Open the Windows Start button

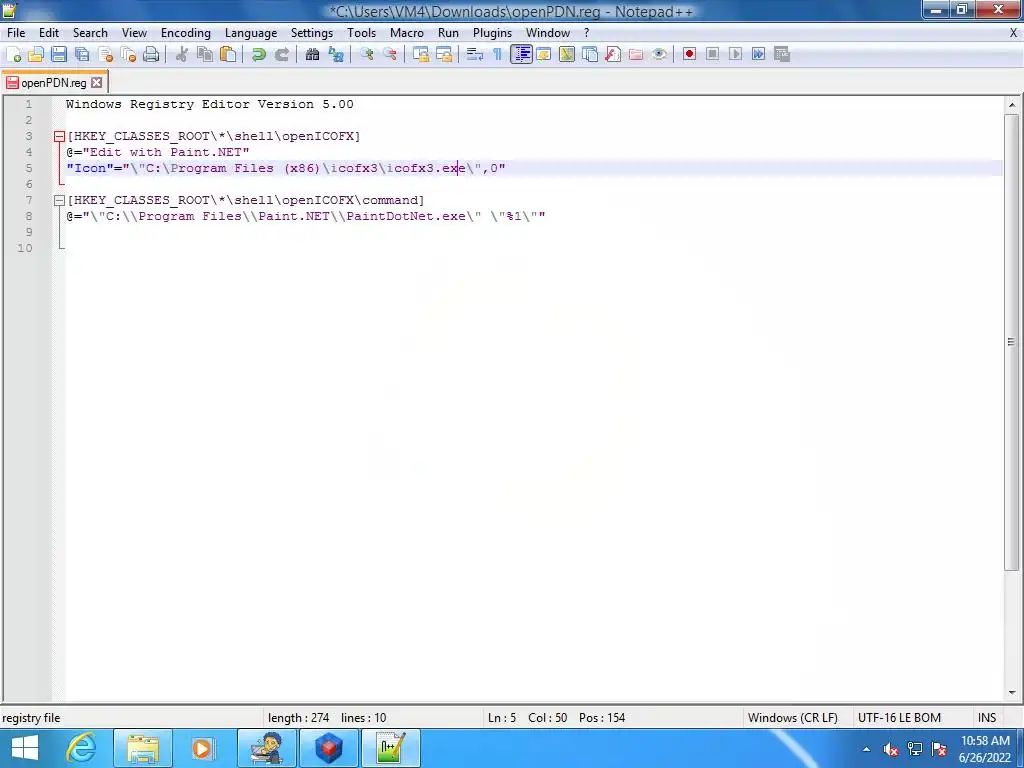25,748
